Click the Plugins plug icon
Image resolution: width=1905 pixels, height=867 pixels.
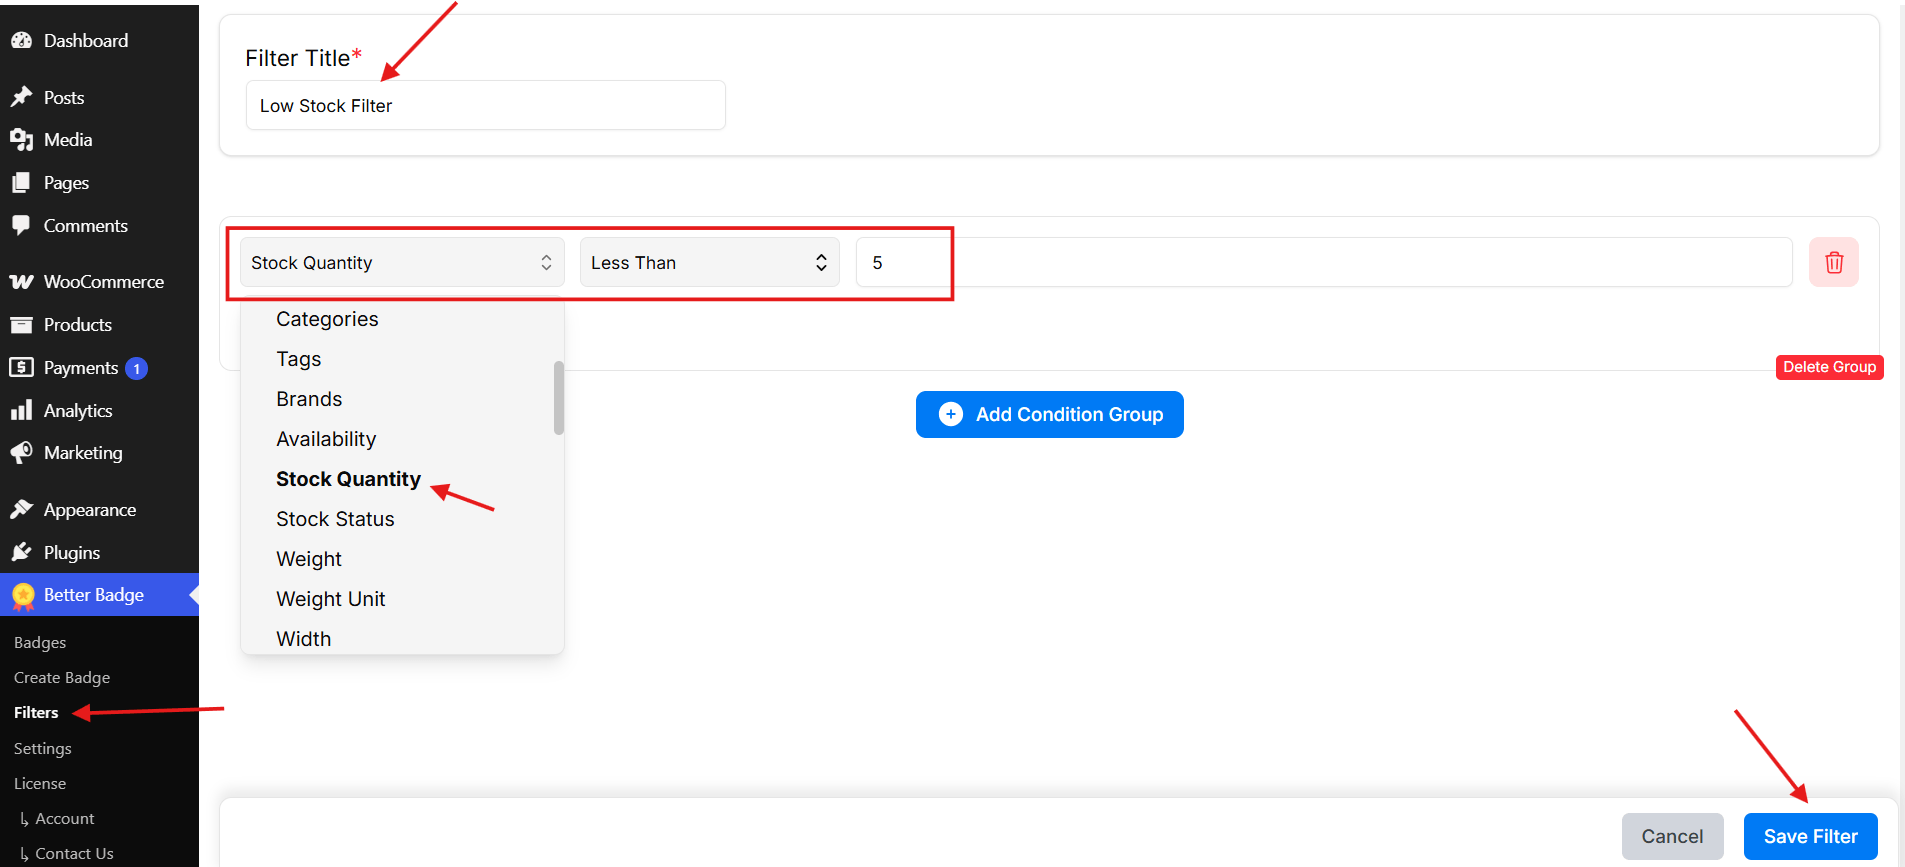[x=21, y=552]
